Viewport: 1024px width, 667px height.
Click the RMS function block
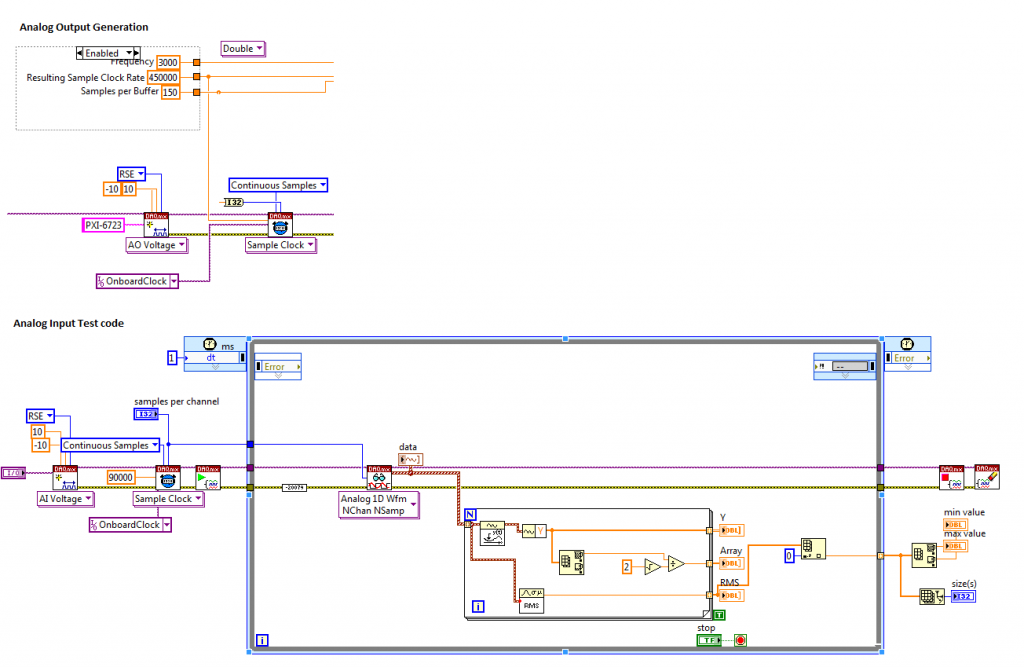(x=532, y=599)
